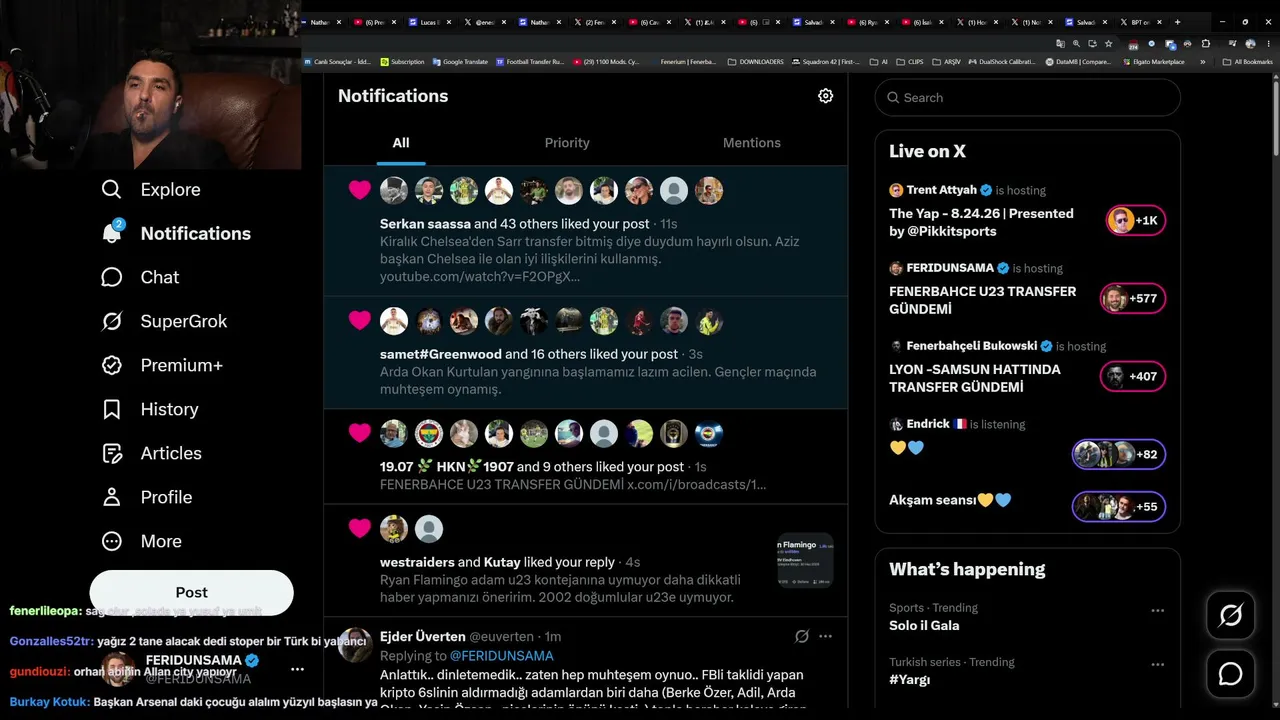This screenshot has height=720, width=1280.
Task: Click Trent Attyah host name
Action: 942,190
